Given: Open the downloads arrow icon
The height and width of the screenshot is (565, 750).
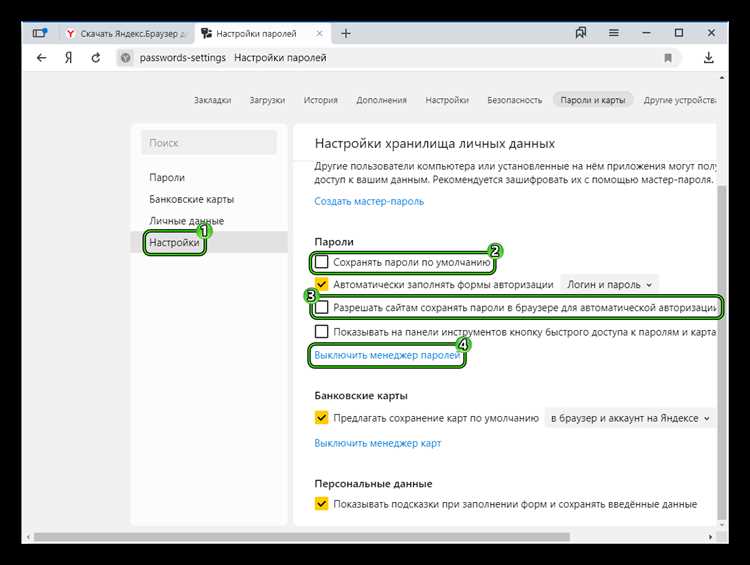Looking at the screenshot, I should (x=709, y=58).
